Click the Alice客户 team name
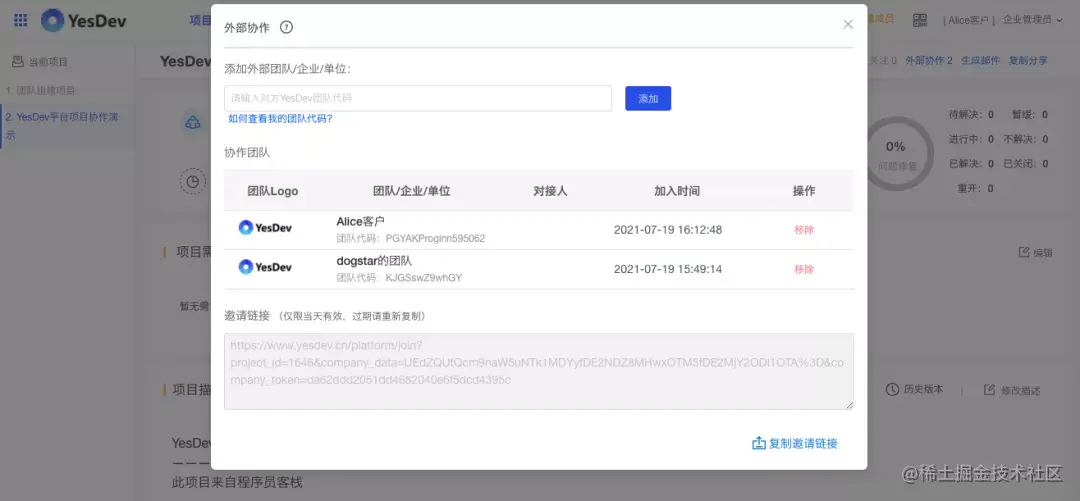Screen dimensions: 1080x501 click(x=360, y=221)
